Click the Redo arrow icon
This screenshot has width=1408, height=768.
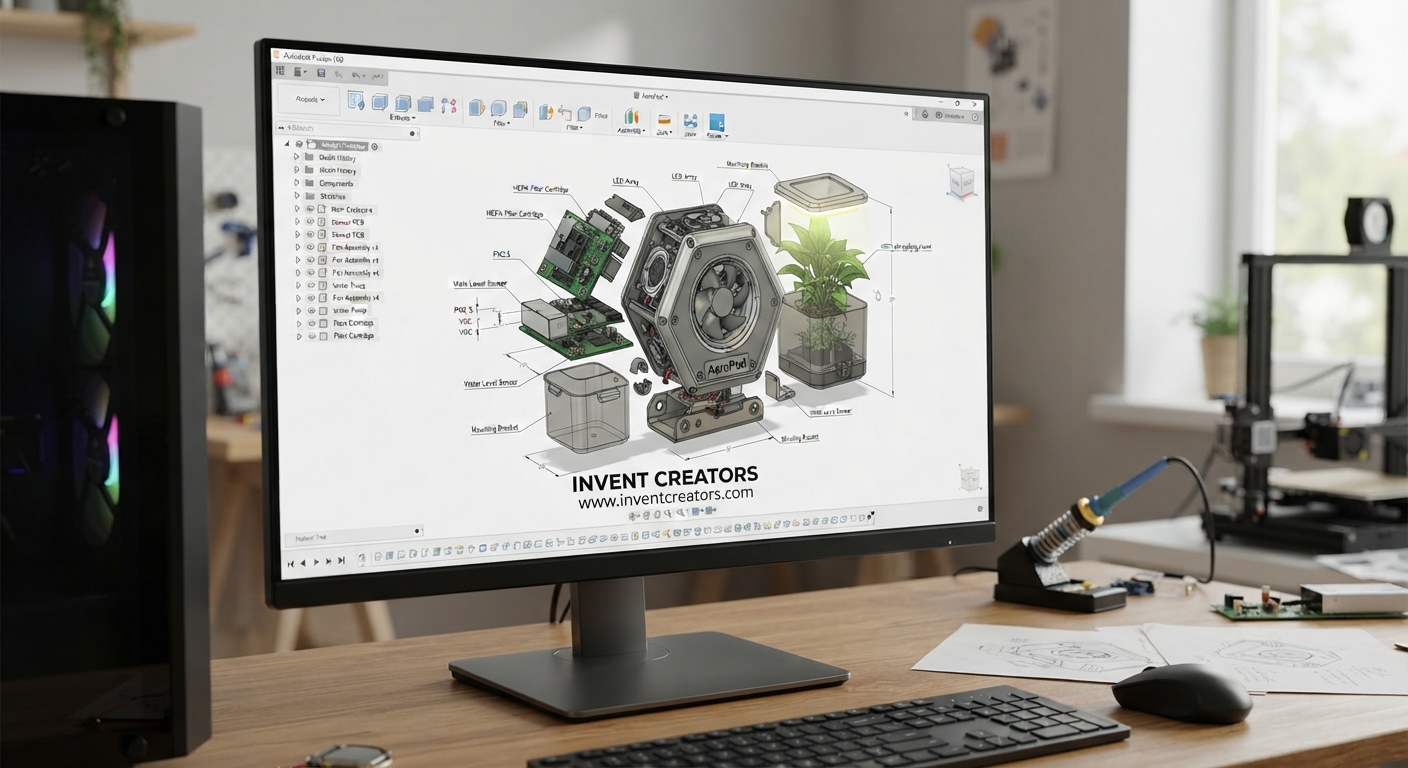point(356,75)
